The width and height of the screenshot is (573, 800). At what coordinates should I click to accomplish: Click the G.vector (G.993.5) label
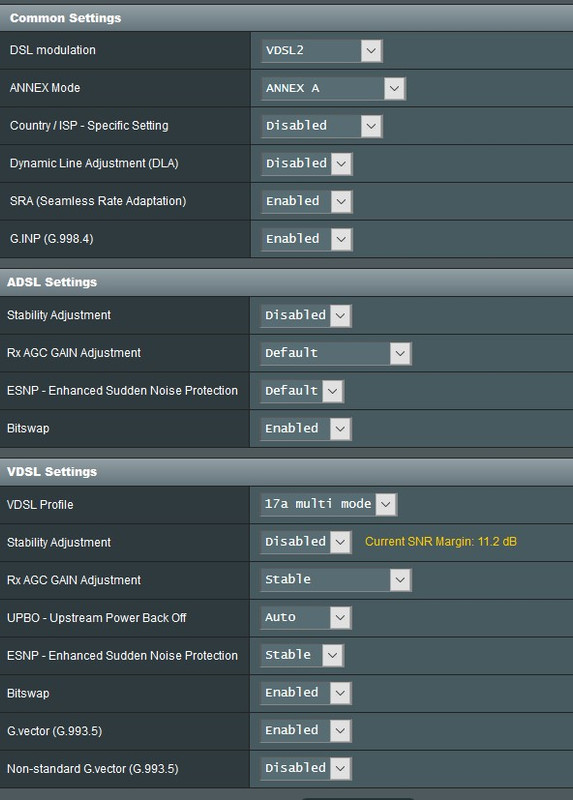click(55, 732)
